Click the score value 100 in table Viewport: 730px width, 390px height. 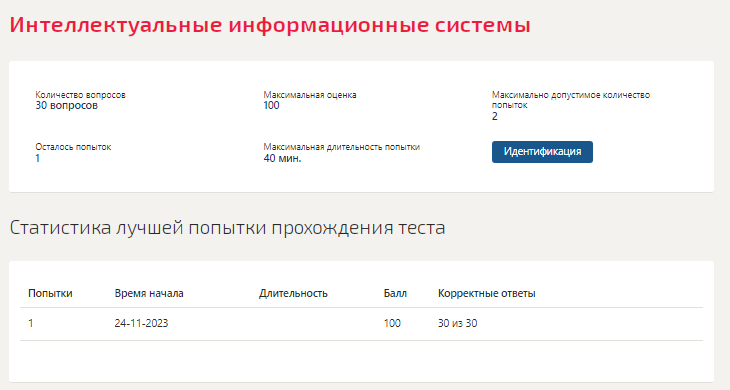pyautogui.click(x=392, y=323)
